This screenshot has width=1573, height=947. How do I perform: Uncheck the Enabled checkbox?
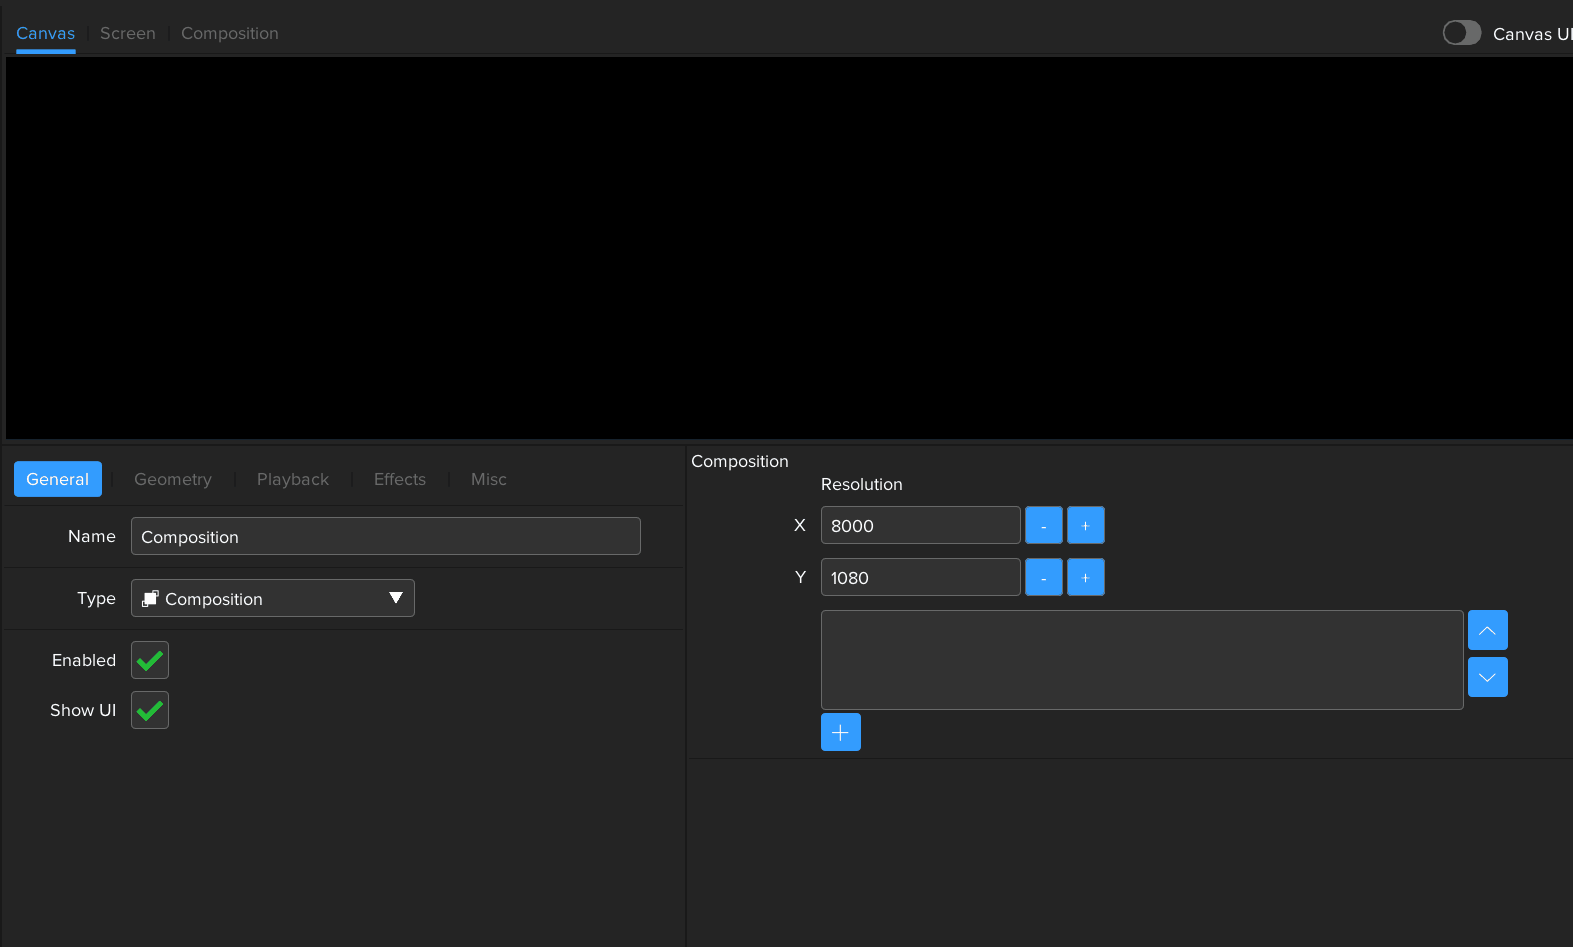click(x=150, y=660)
